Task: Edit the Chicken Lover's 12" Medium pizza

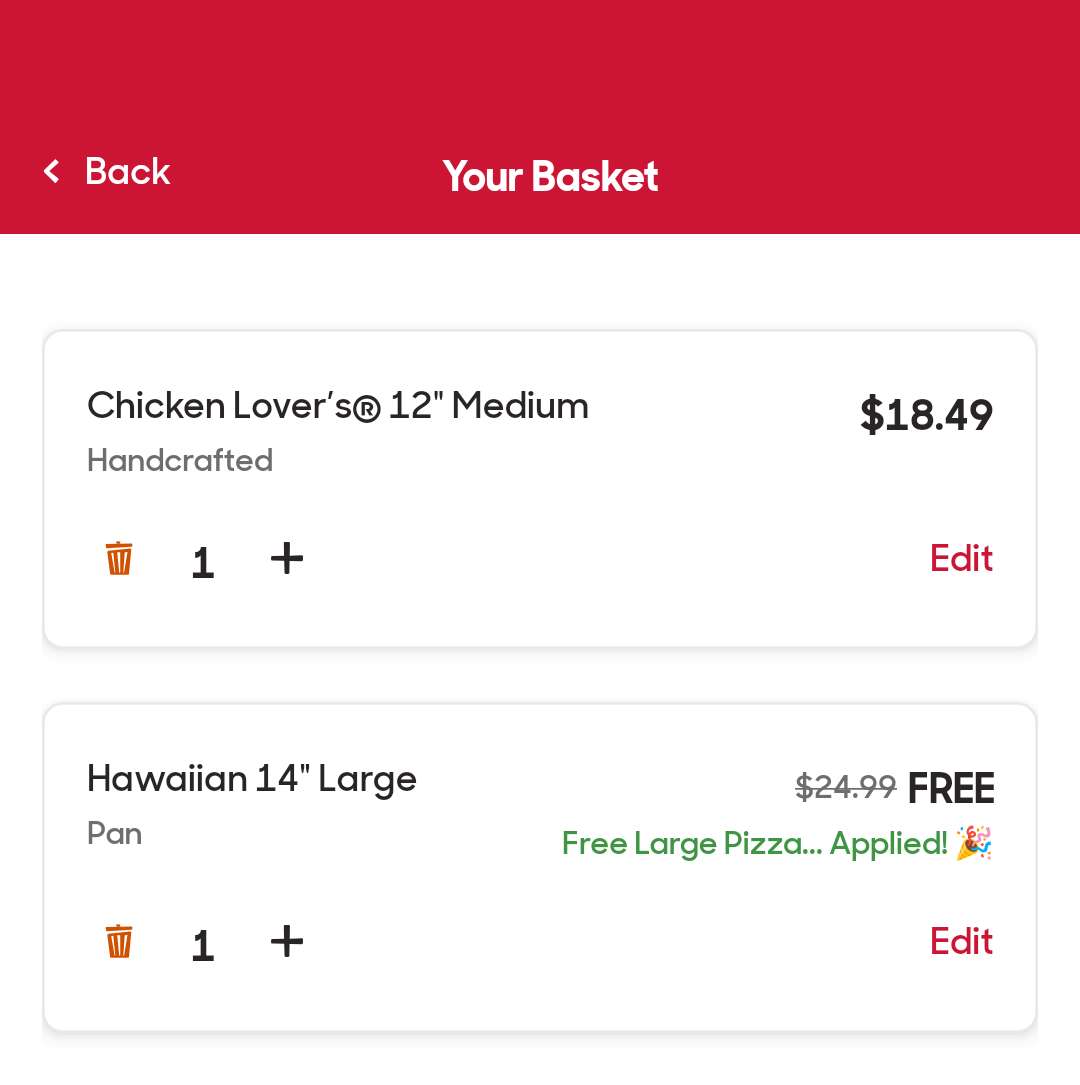Action: (961, 558)
